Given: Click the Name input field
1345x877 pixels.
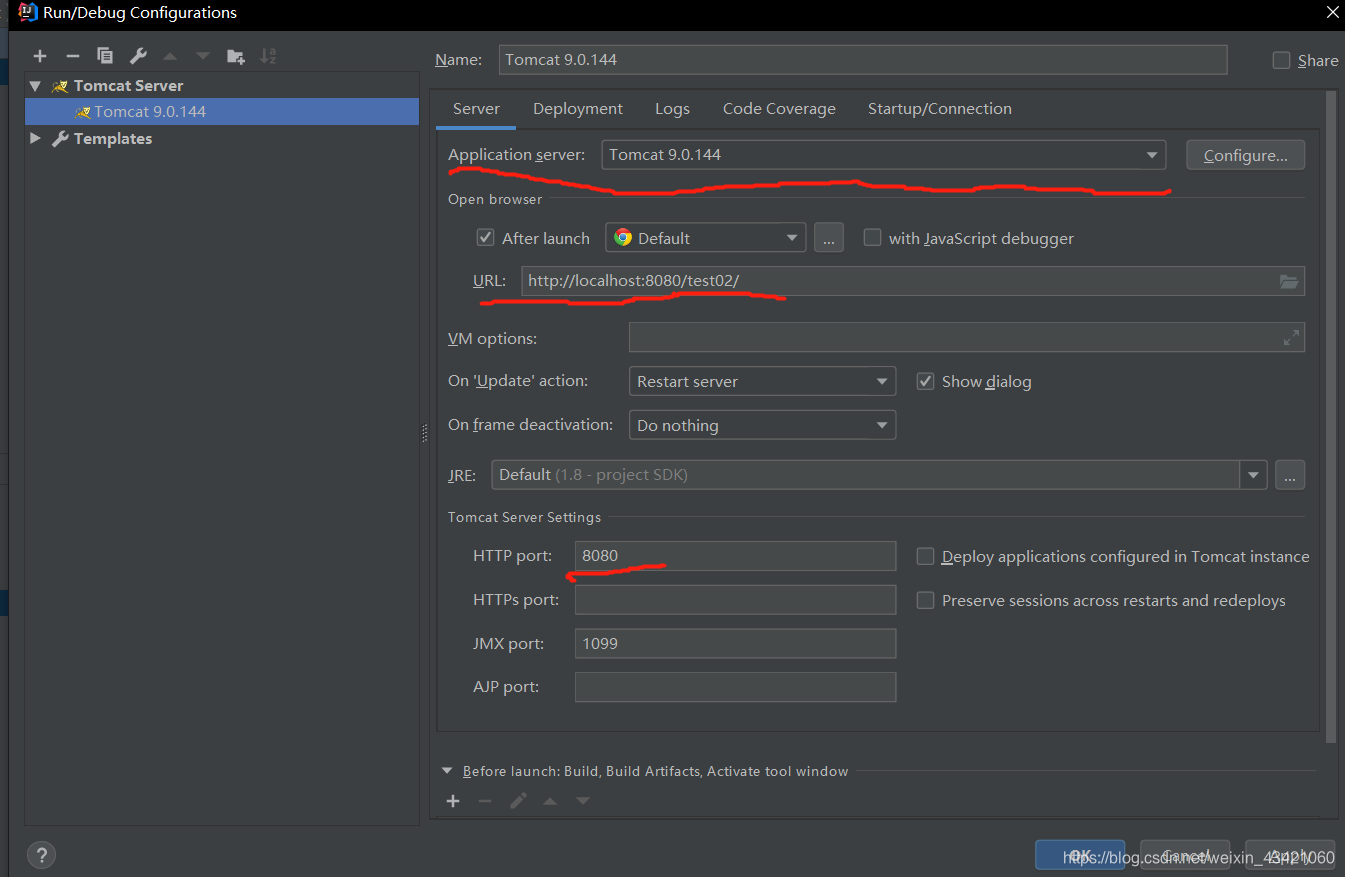Looking at the screenshot, I should click(863, 60).
